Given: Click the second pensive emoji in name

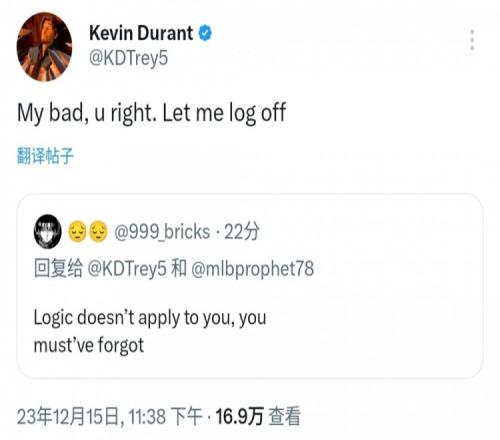Looking at the screenshot, I should point(98,231).
